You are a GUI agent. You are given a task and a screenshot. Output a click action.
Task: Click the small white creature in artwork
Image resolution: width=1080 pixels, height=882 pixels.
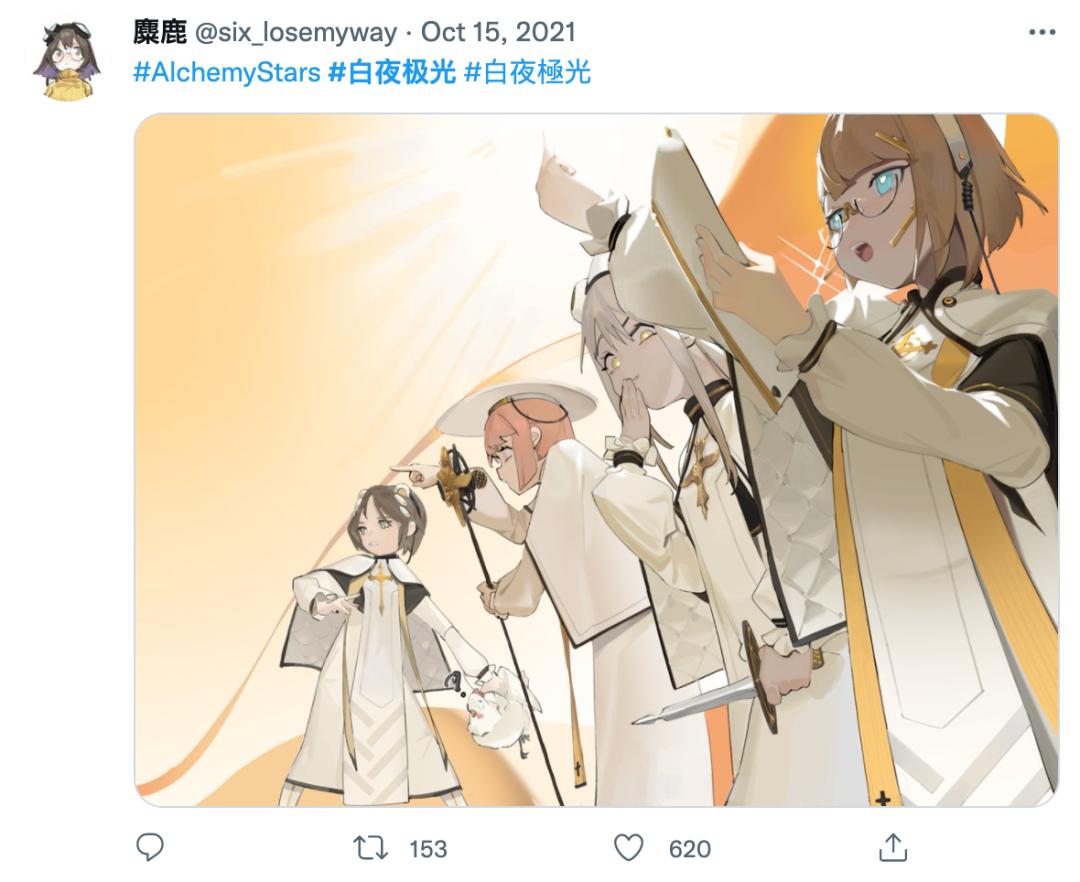click(x=499, y=709)
